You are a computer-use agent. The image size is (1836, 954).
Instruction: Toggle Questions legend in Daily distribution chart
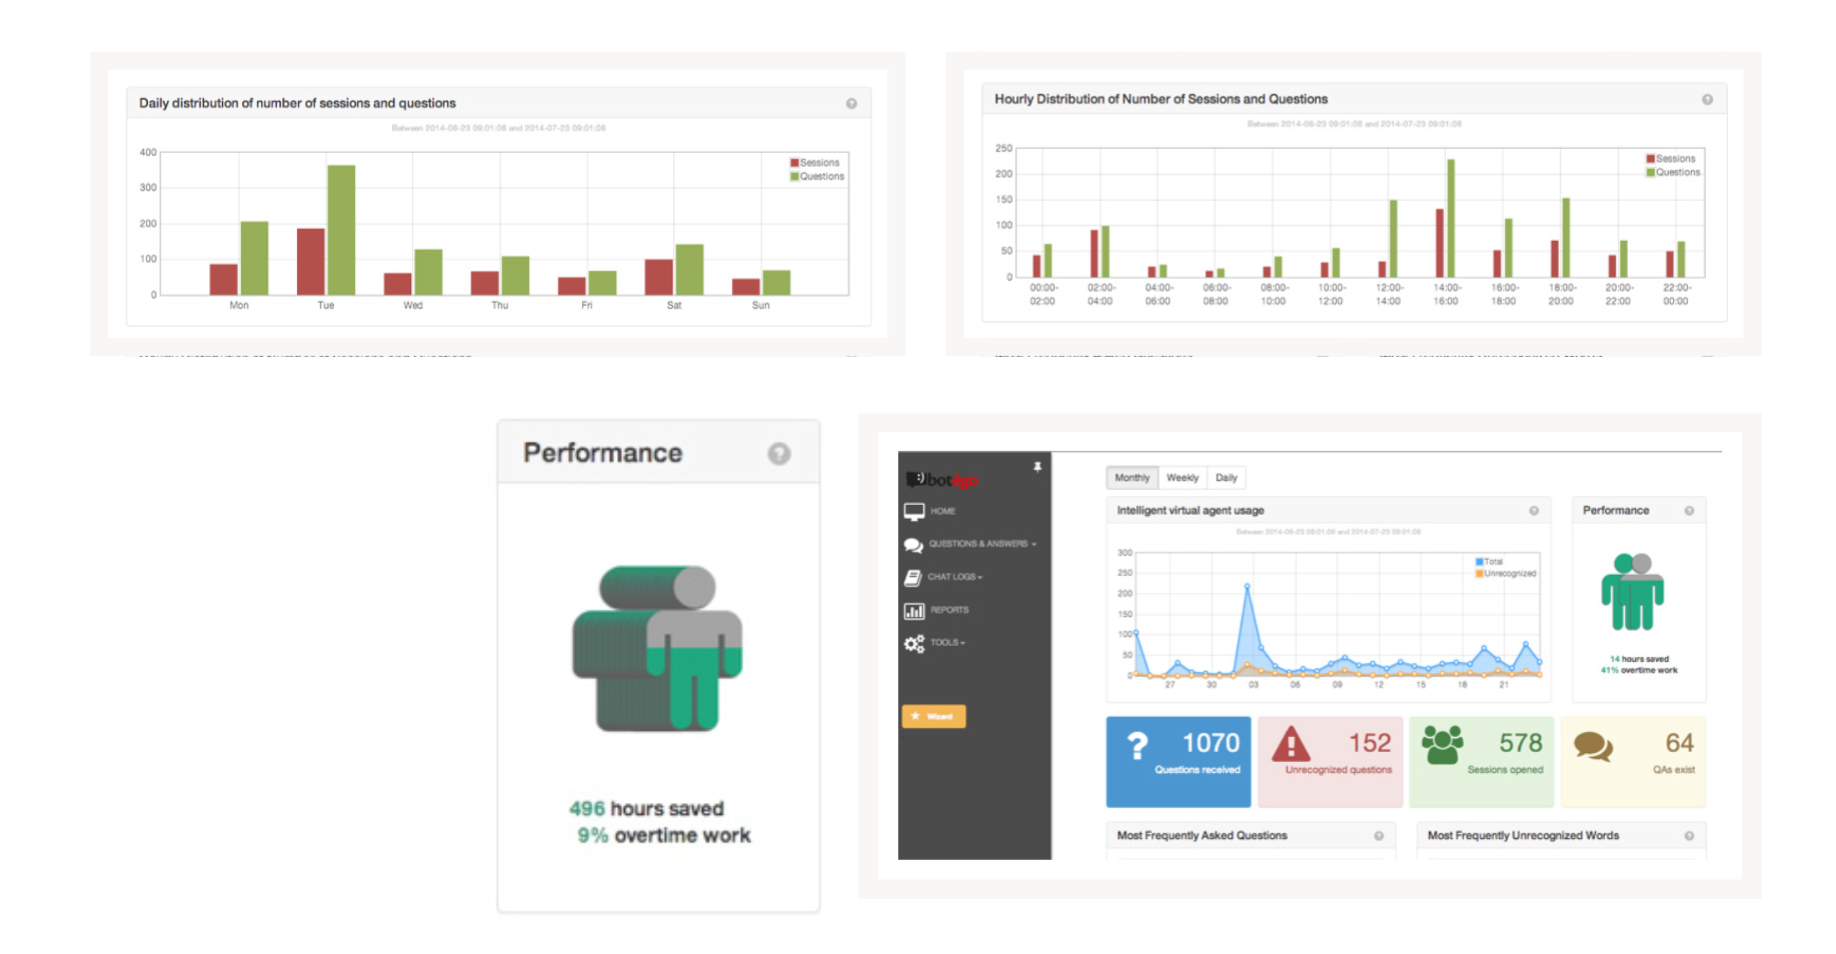[x=817, y=177]
